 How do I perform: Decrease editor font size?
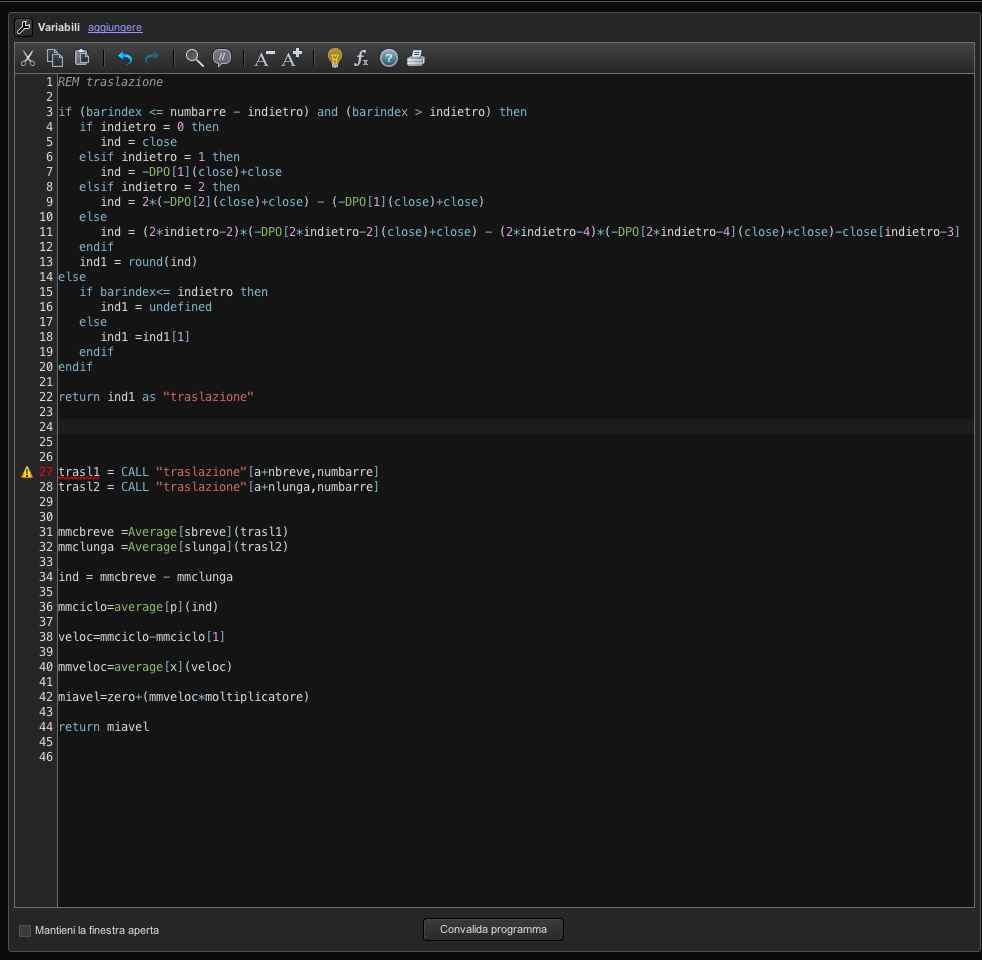click(x=264, y=58)
